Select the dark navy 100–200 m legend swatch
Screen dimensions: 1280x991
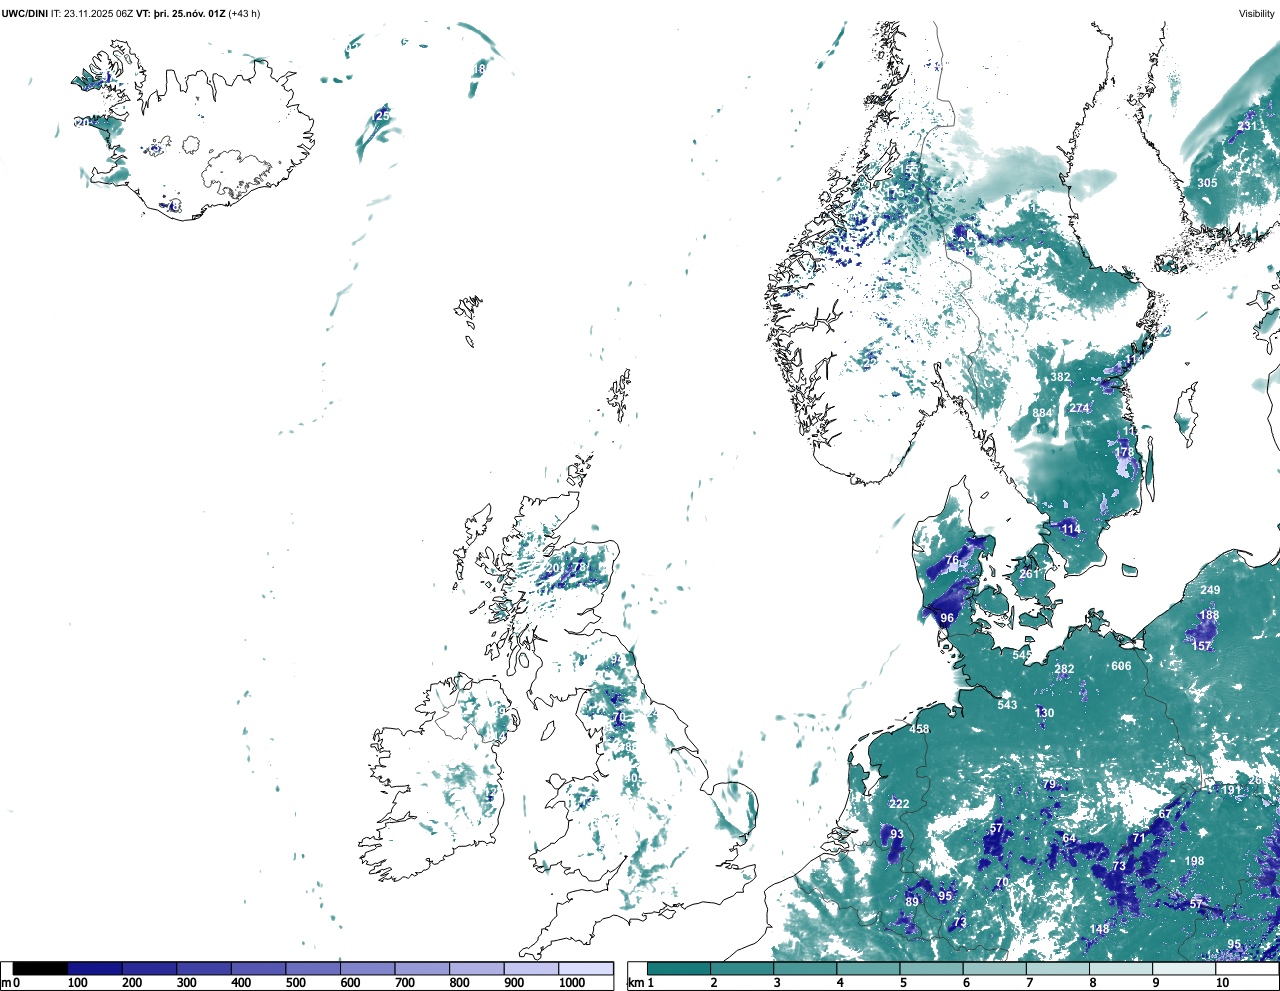pos(95,969)
